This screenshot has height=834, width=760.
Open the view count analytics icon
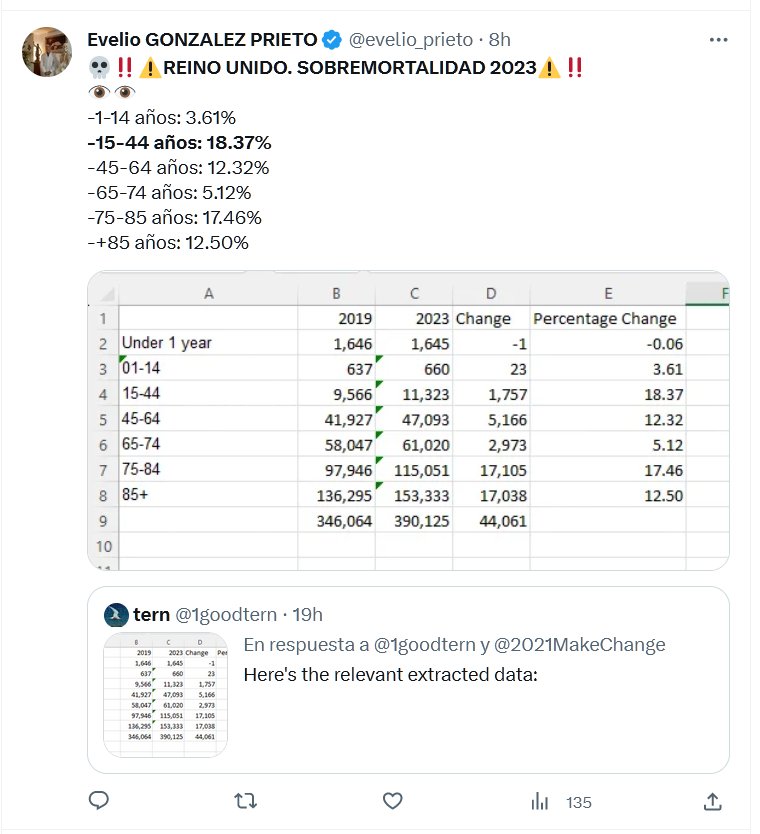click(540, 801)
